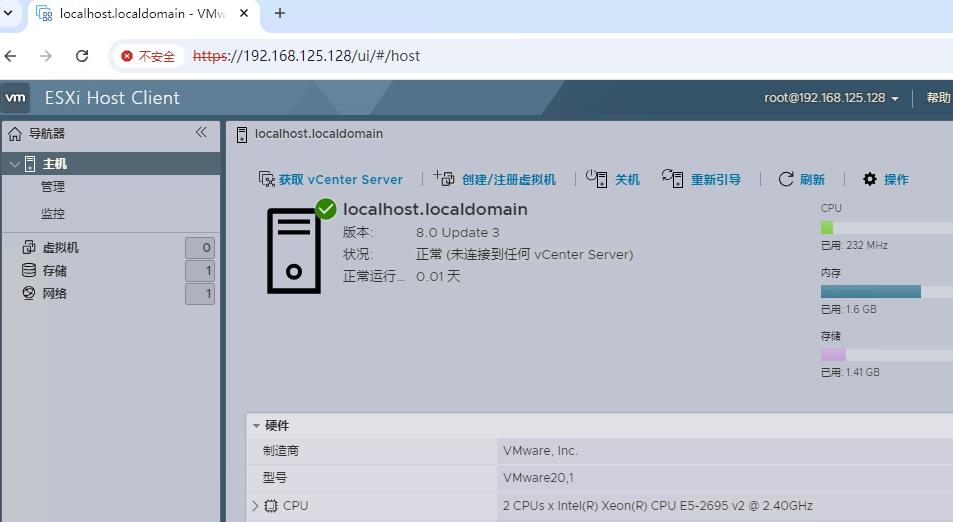This screenshot has height=522, width=953.
Task: Click the actions gear icon
Action: pos(870,179)
